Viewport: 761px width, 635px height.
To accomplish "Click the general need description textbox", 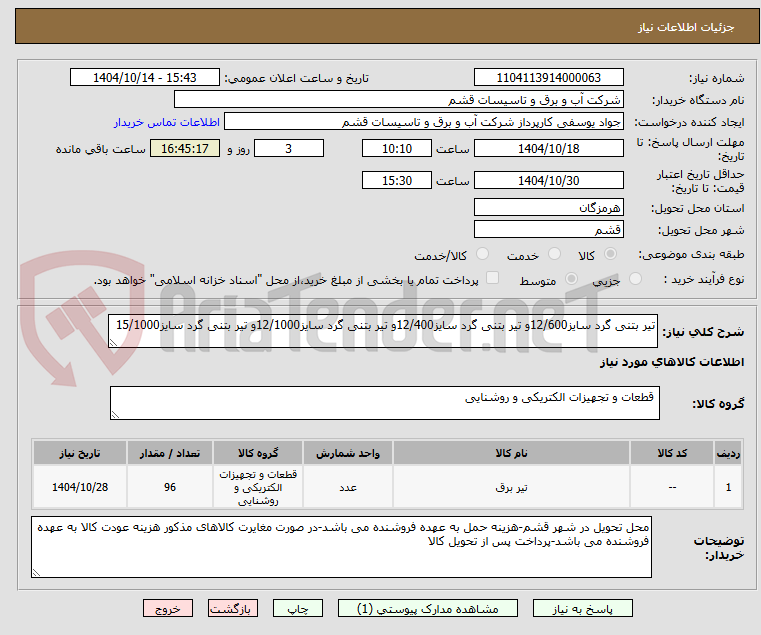I will pos(383,331).
